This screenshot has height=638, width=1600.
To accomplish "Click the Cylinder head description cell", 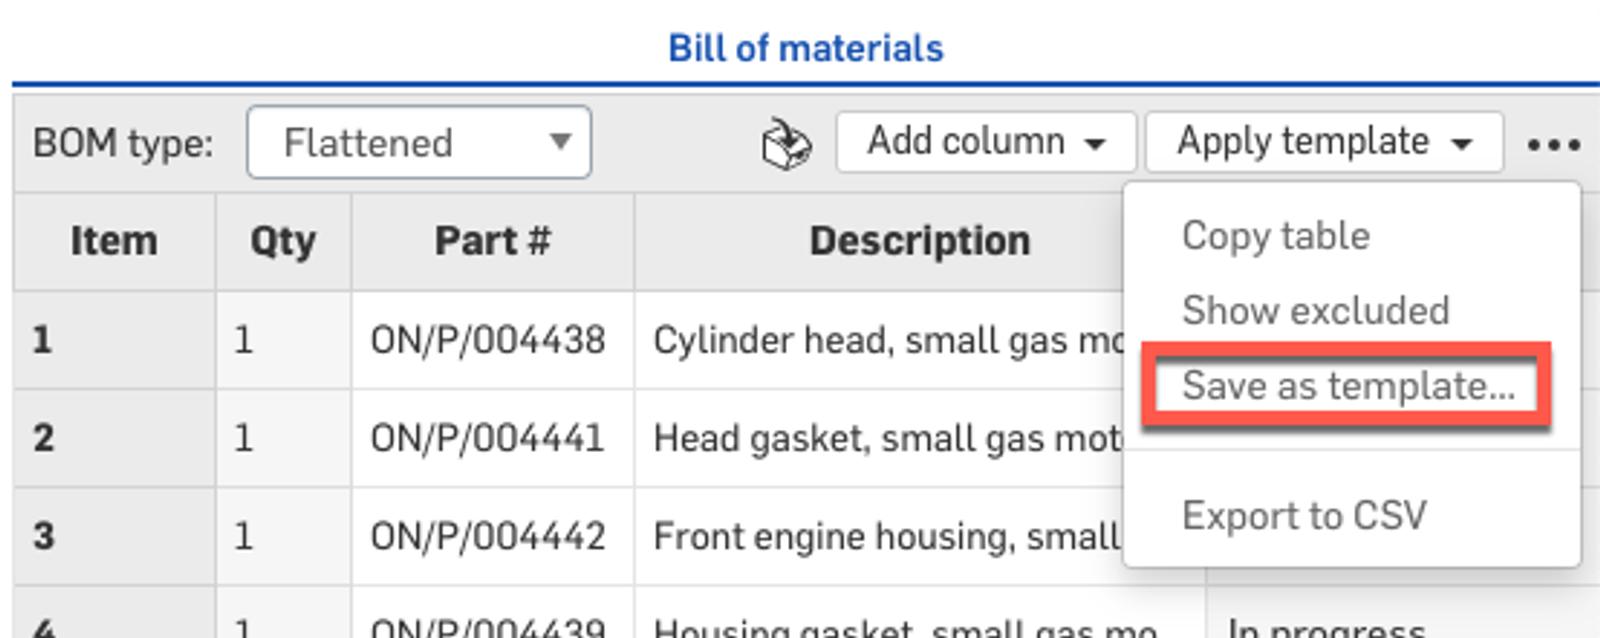I will coord(886,340).
